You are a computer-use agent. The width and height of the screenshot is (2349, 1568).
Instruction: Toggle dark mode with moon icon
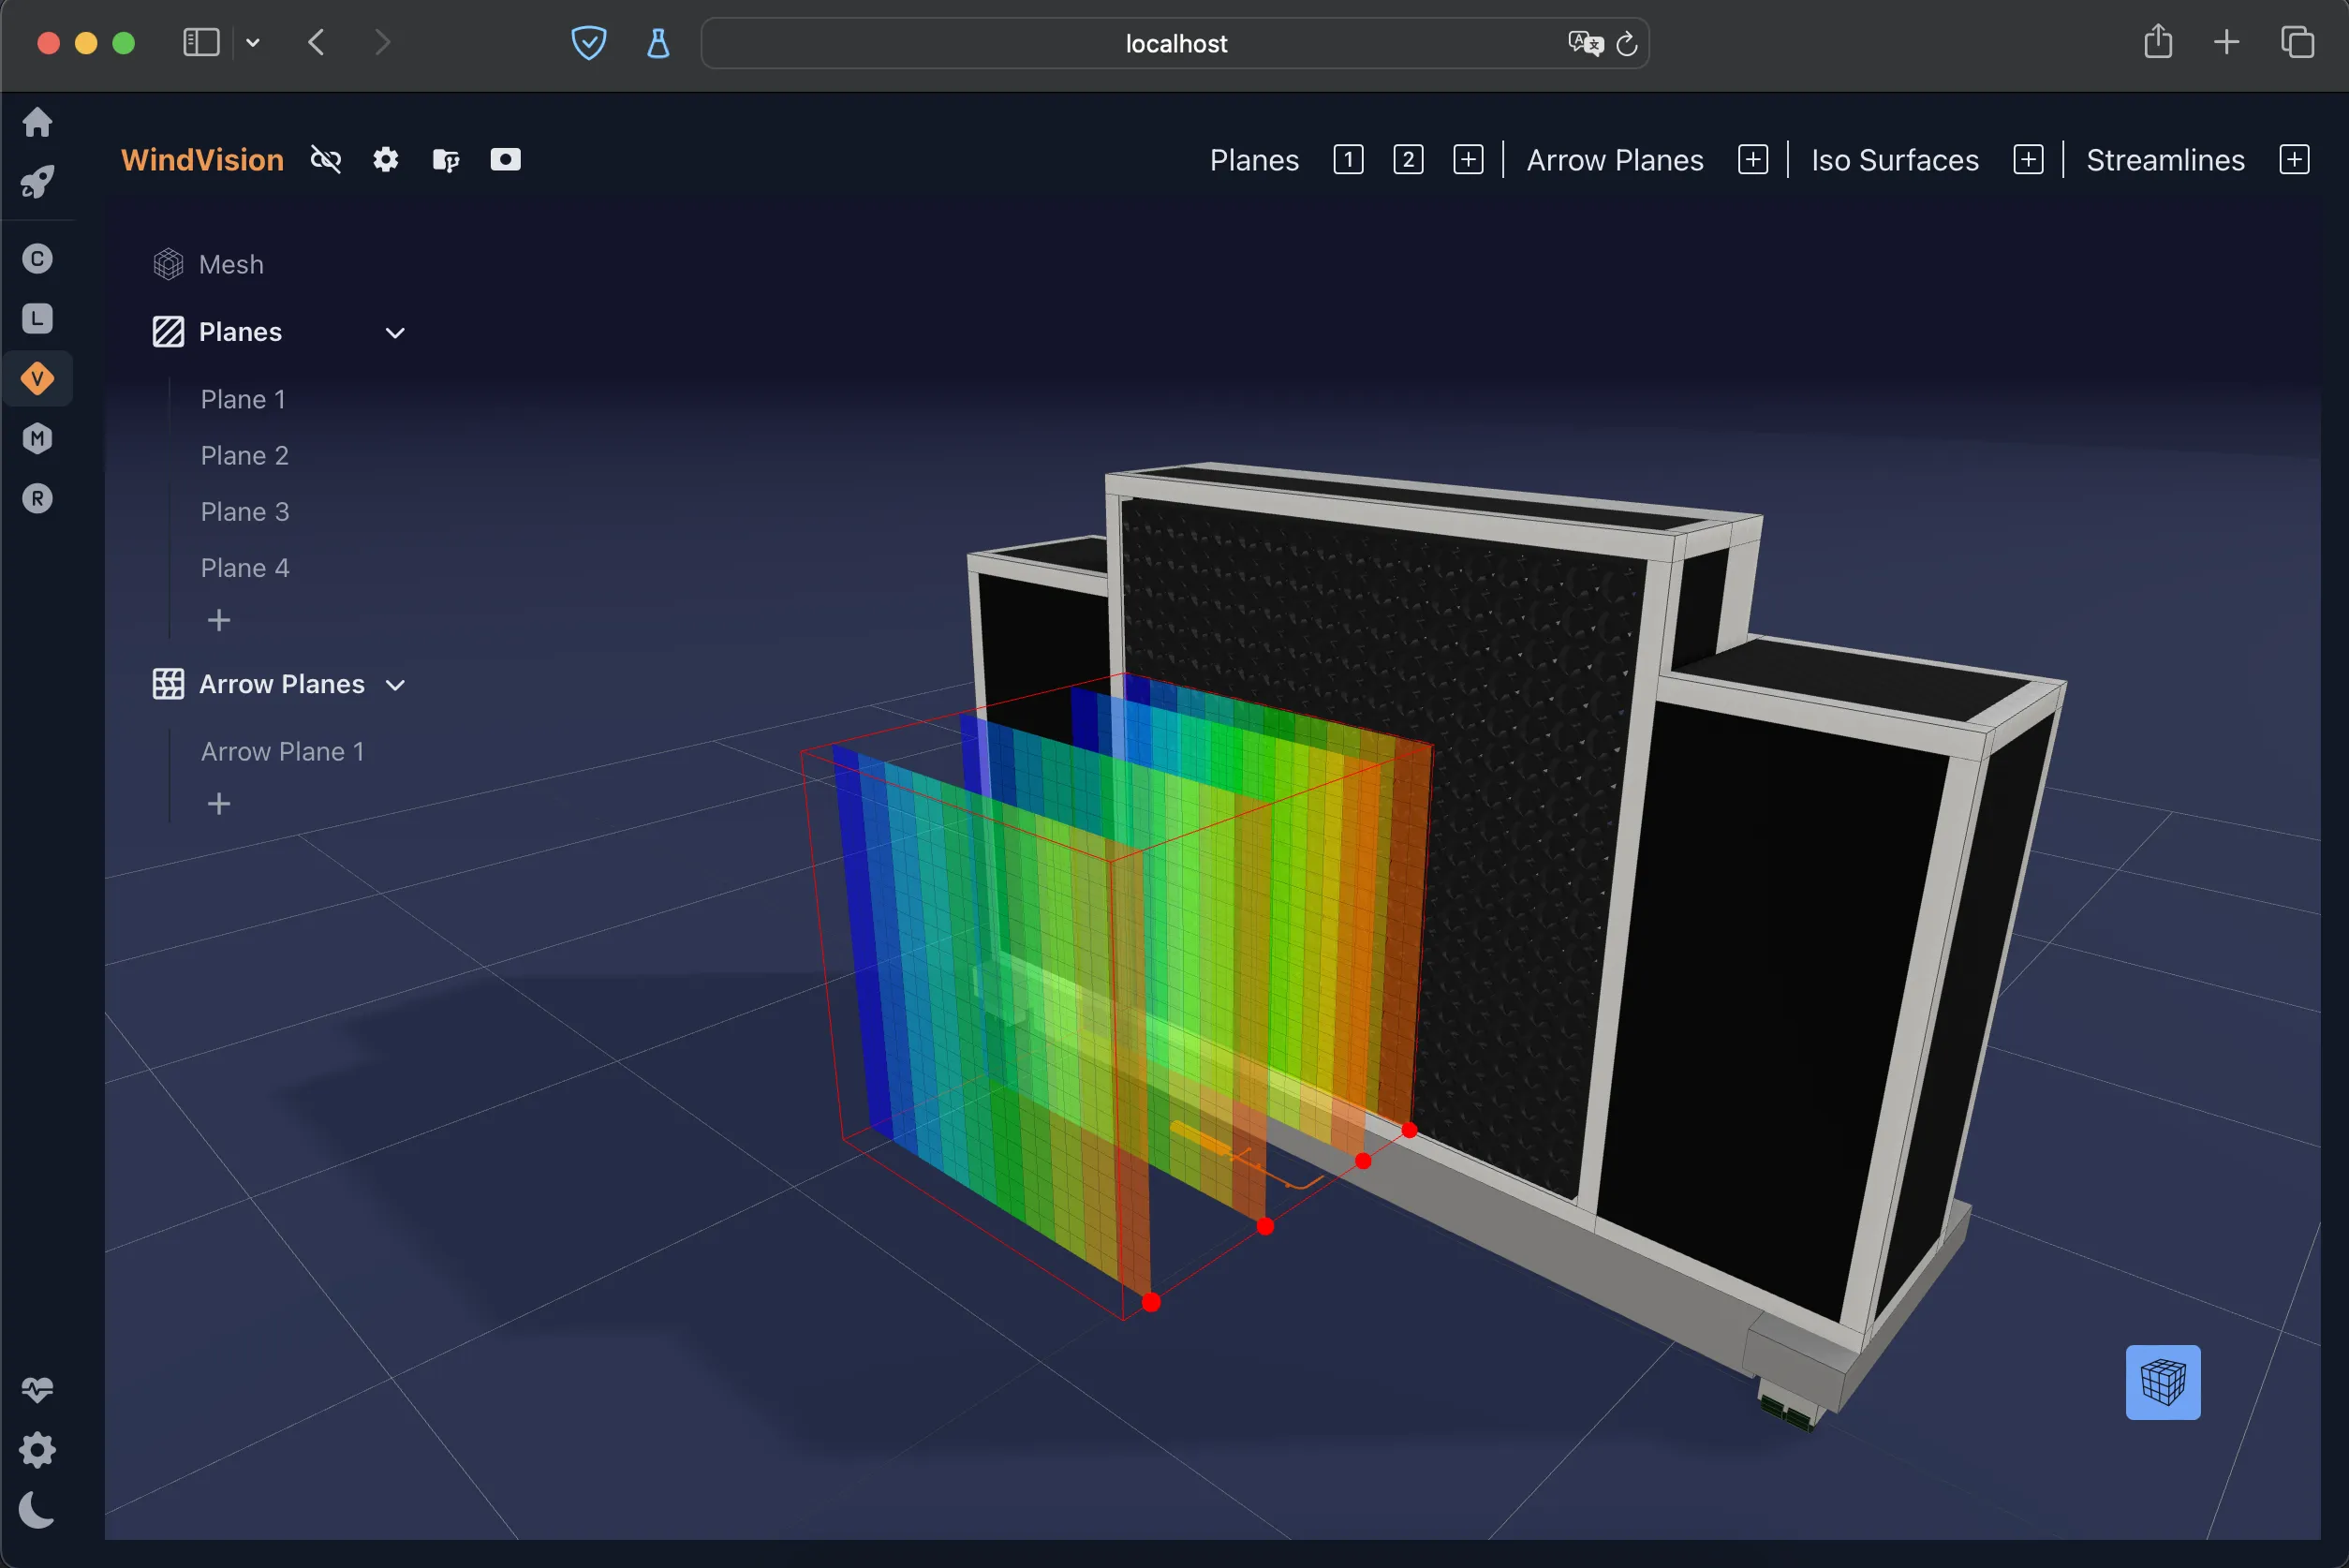pos(38,1510)
